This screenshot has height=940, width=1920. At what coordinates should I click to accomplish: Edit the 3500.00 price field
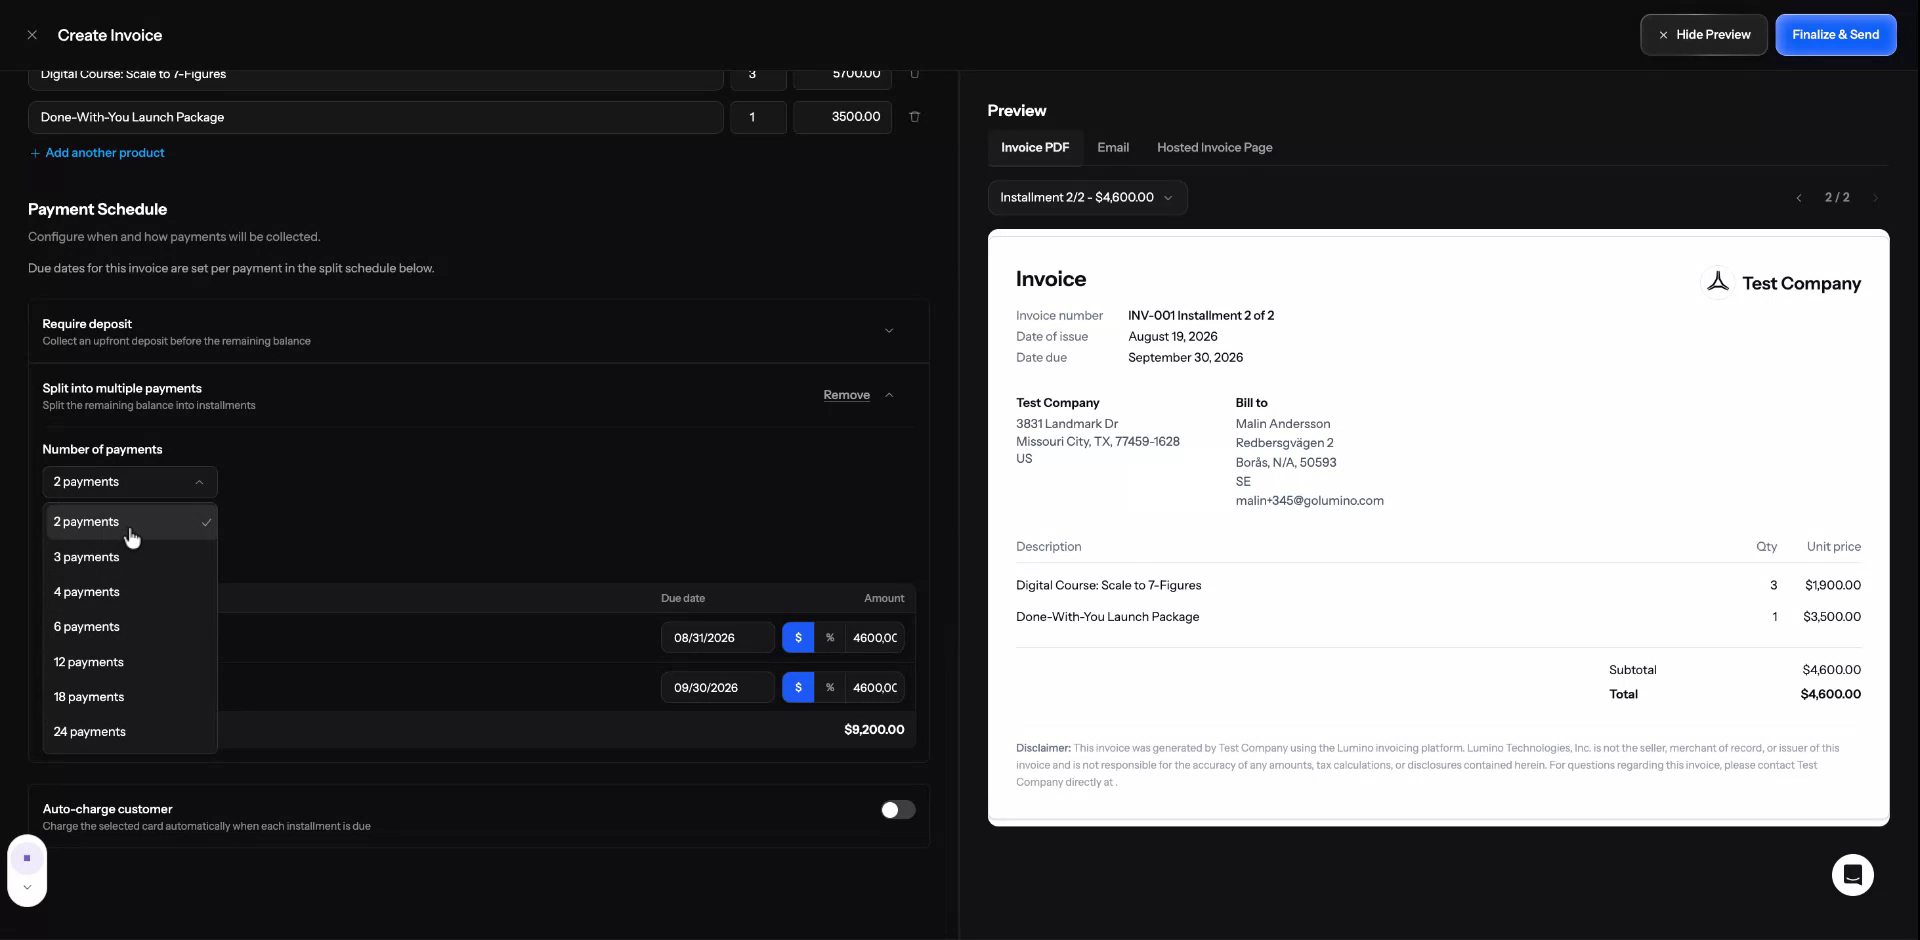click(842, 117)
